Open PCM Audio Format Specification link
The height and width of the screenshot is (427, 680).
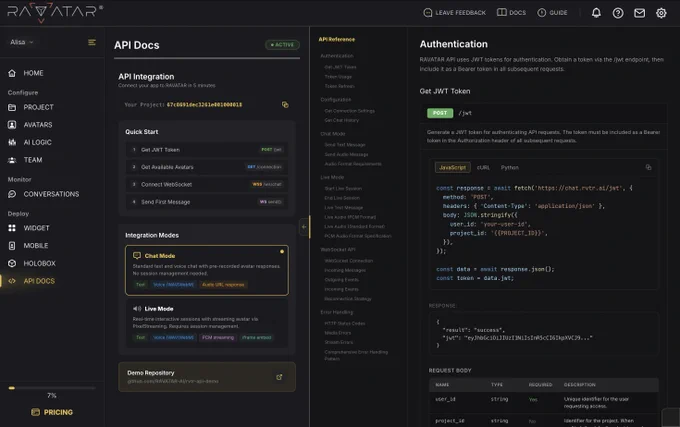point(358,236)
